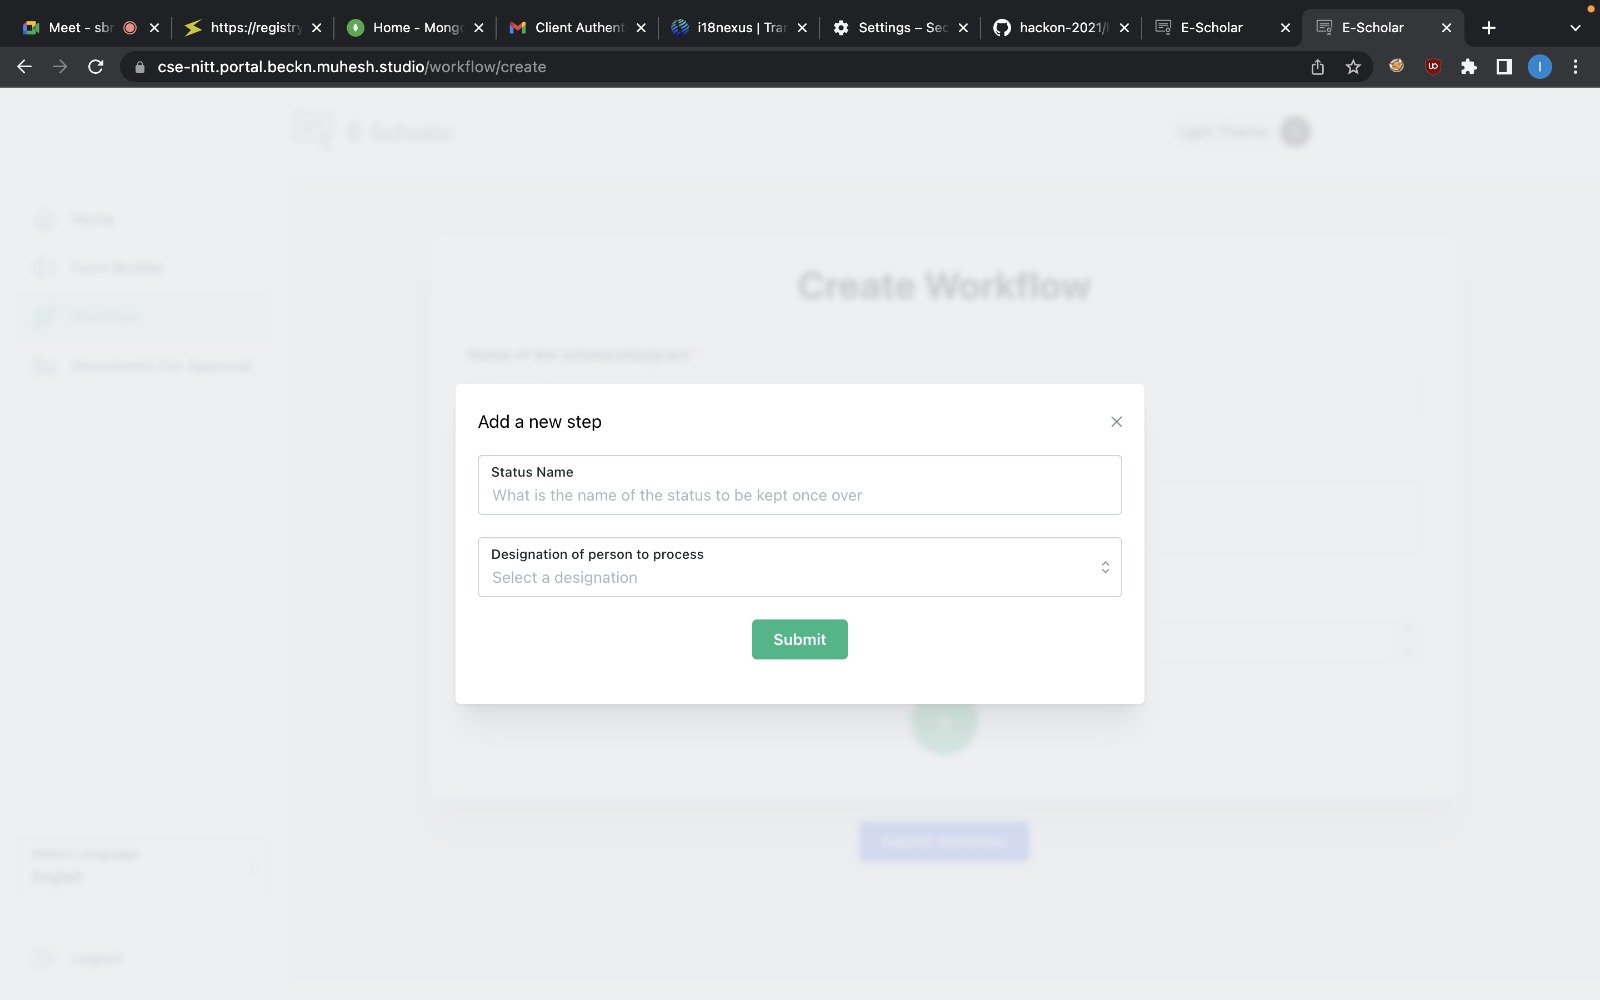Close the https://registry tab
Viewport: 1600px width, 1000px height.
[316, 28]
